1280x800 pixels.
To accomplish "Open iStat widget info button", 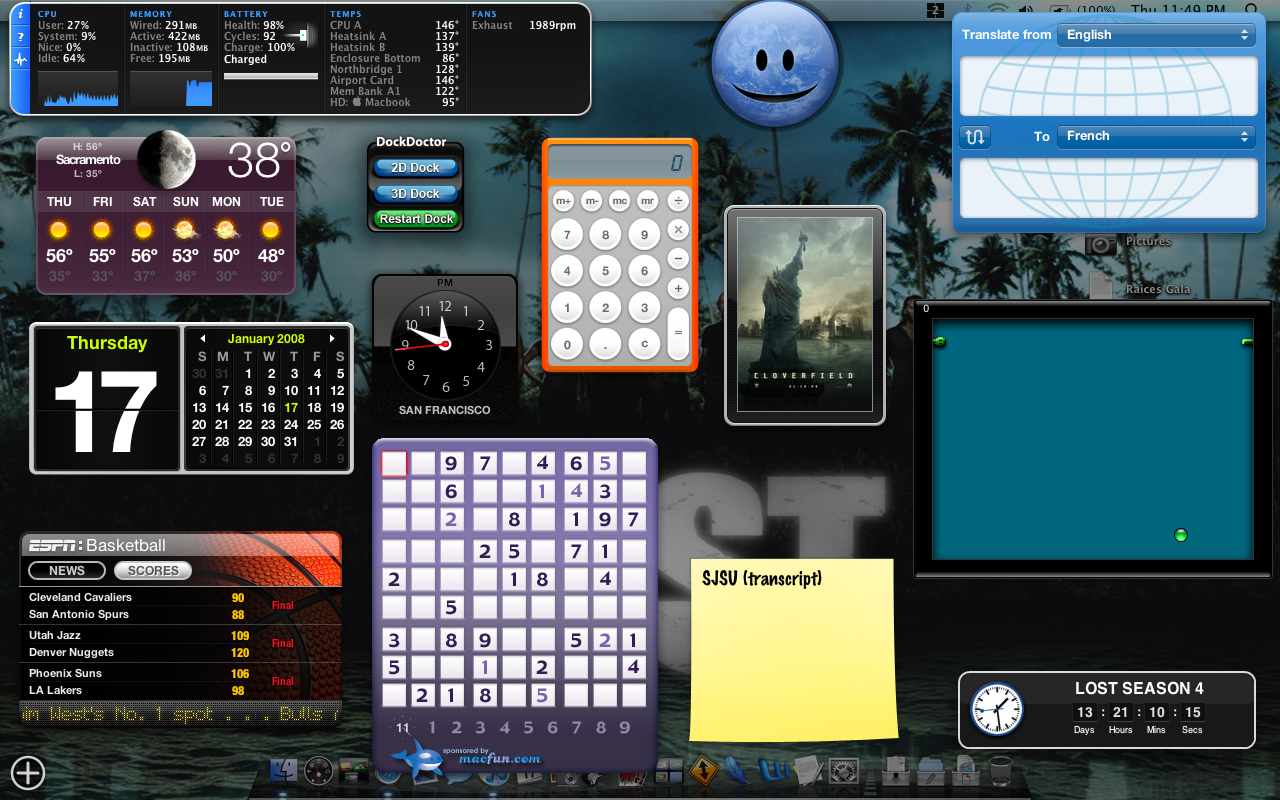I will click(x=21, y=16).
